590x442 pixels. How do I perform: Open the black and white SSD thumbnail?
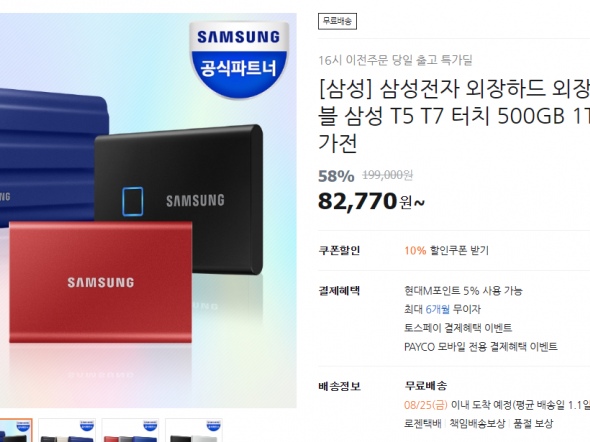[x=193, y=430]
